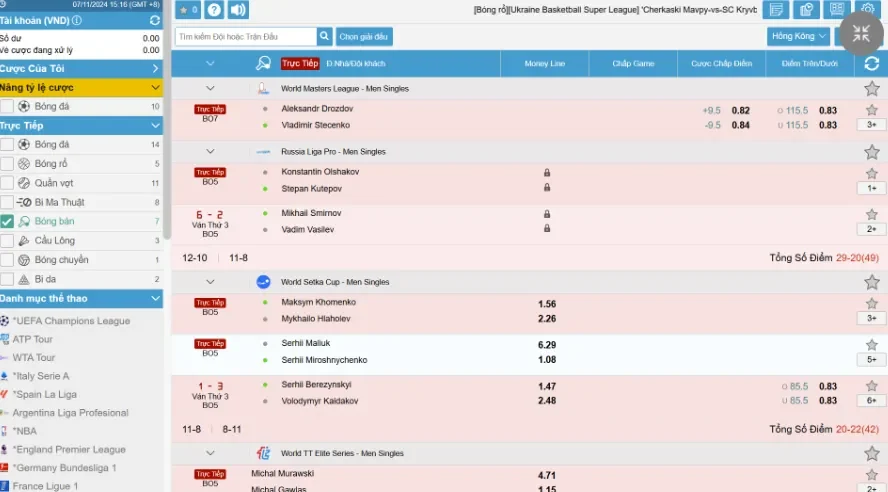Click the collapse fullscreen overlay icon
This screenshot has height=492, width=888.
[x=861, y=33]
